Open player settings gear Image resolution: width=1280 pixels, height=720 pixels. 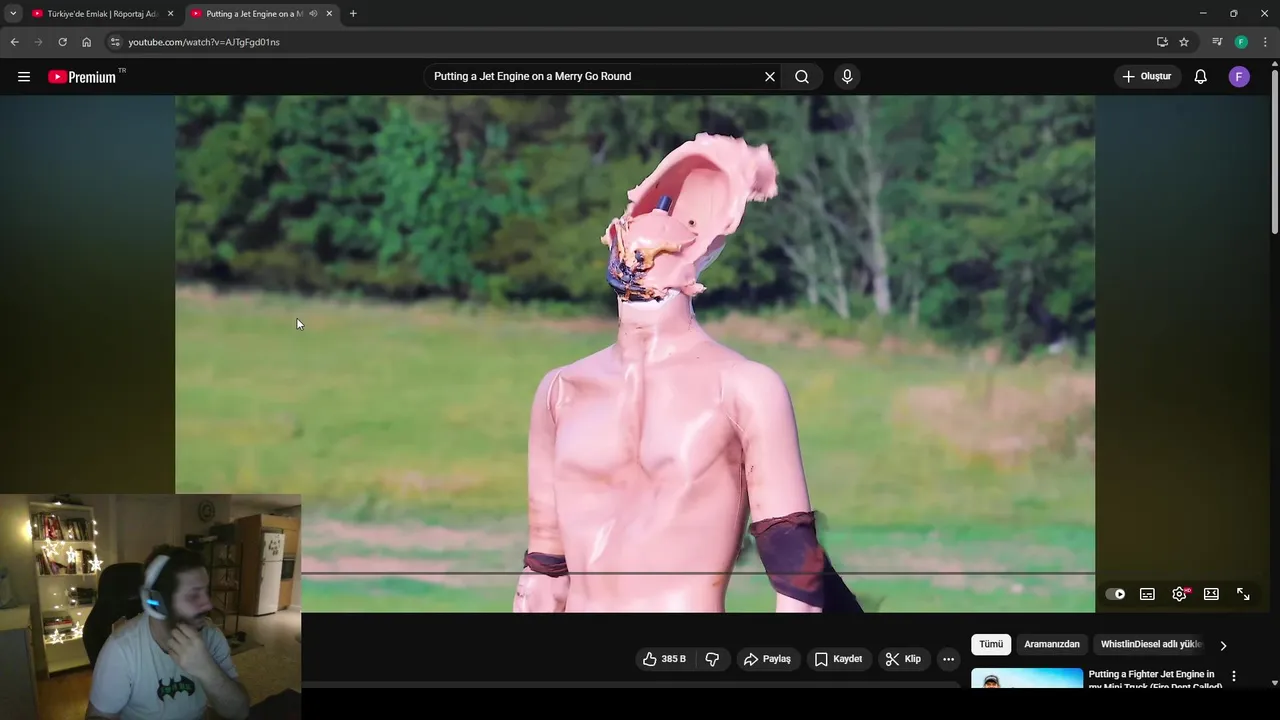[x=1180, y=594]
